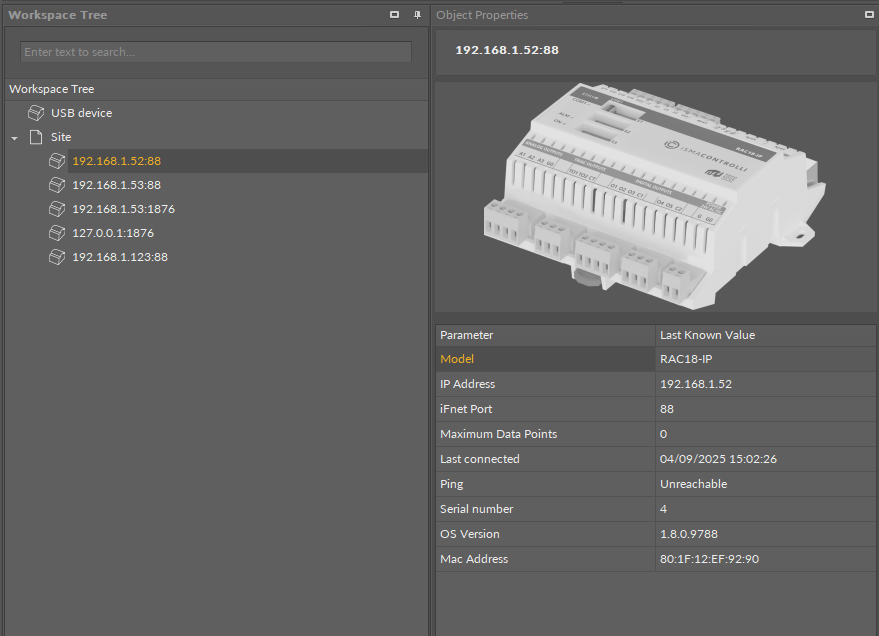879x636 pixels.
Task: Collapse the Site tree node
Action: click(14, 138)
